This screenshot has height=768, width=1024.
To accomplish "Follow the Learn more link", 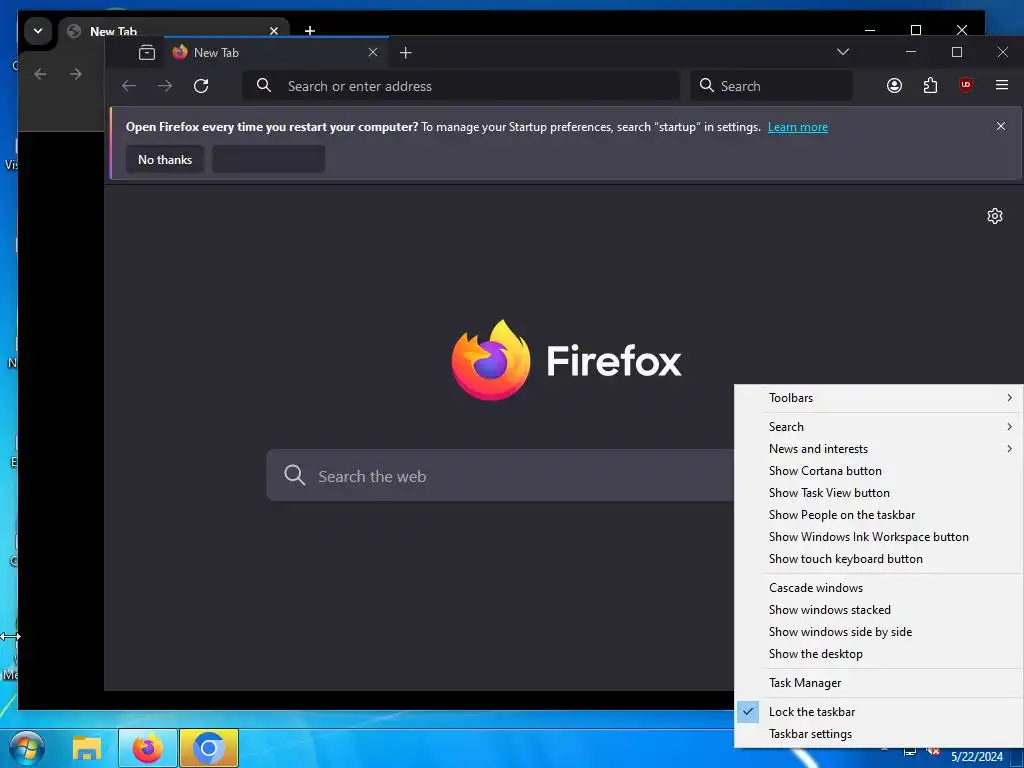I will click(797, 127).
